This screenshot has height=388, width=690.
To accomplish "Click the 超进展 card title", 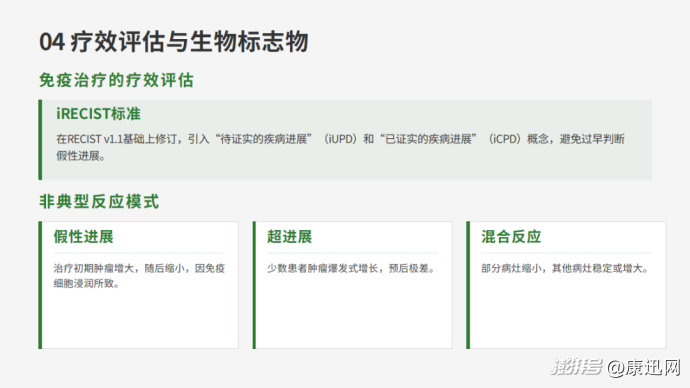I will click(290, 237).
